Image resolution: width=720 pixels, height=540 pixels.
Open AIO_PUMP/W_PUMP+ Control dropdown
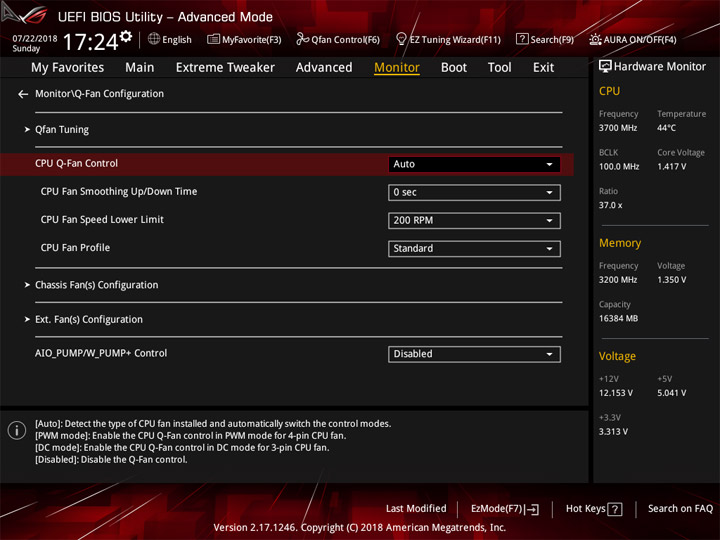[474, 354]
